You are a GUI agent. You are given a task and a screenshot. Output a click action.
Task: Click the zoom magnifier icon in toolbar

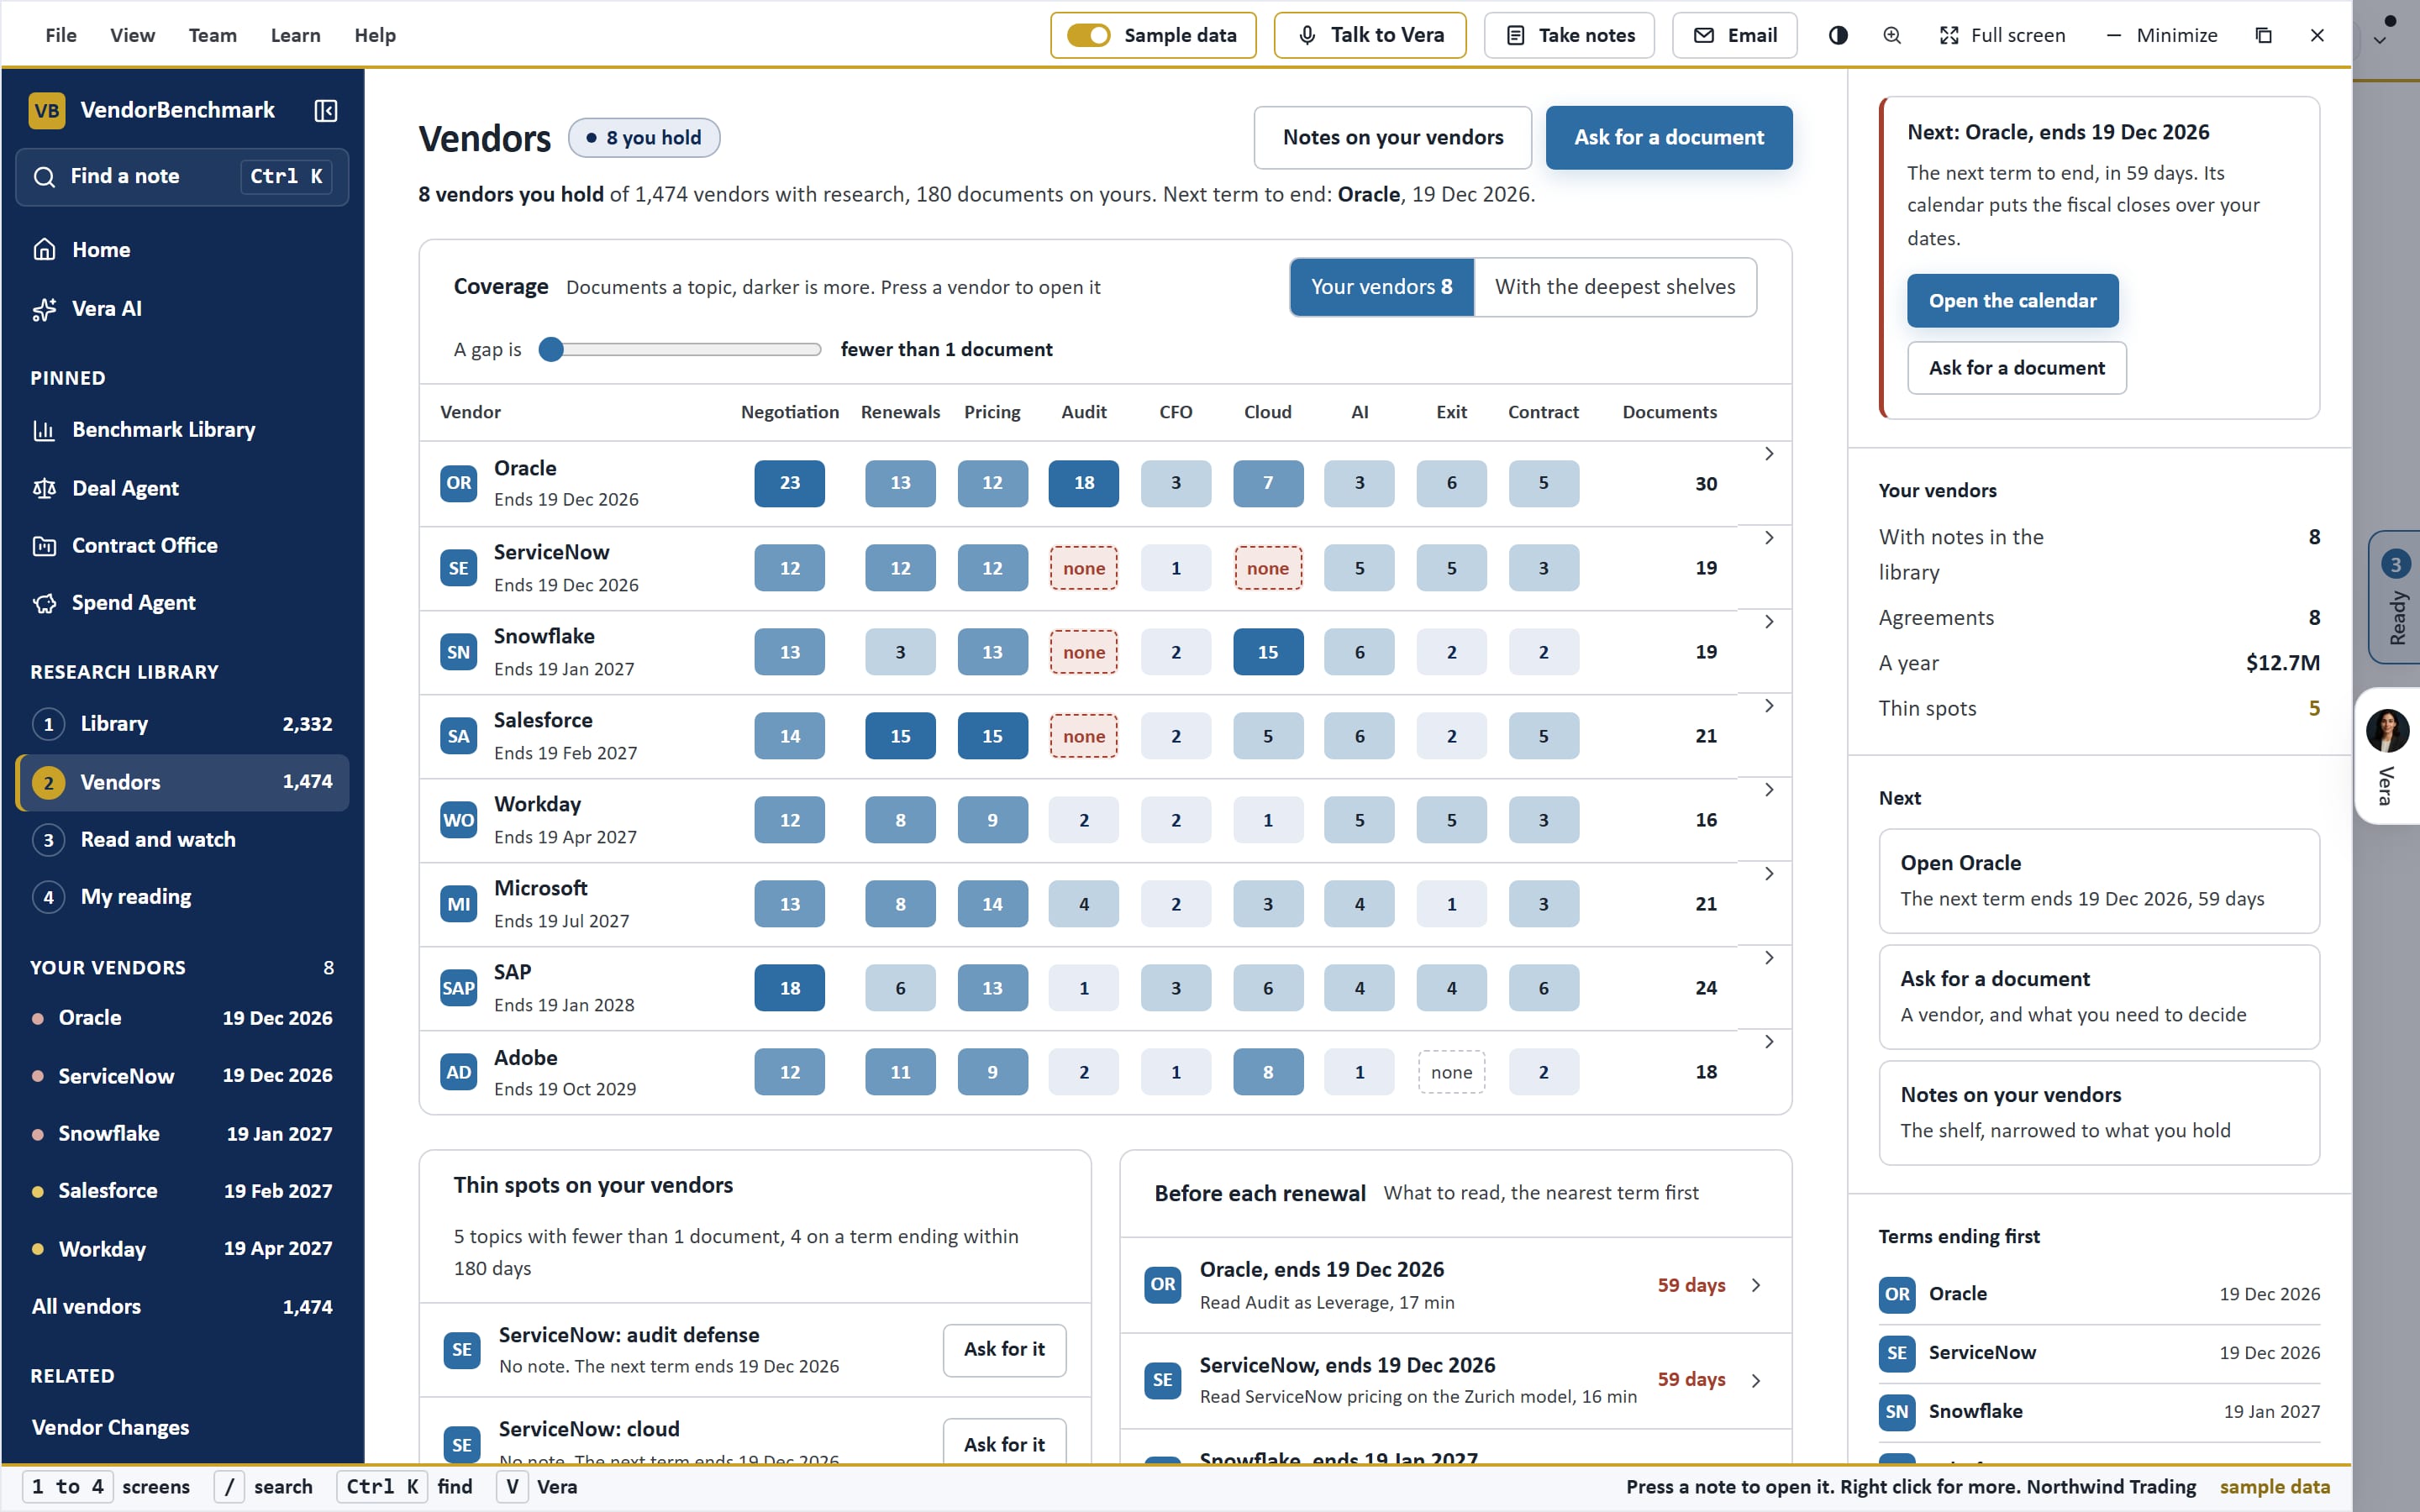pos(1892,35)
